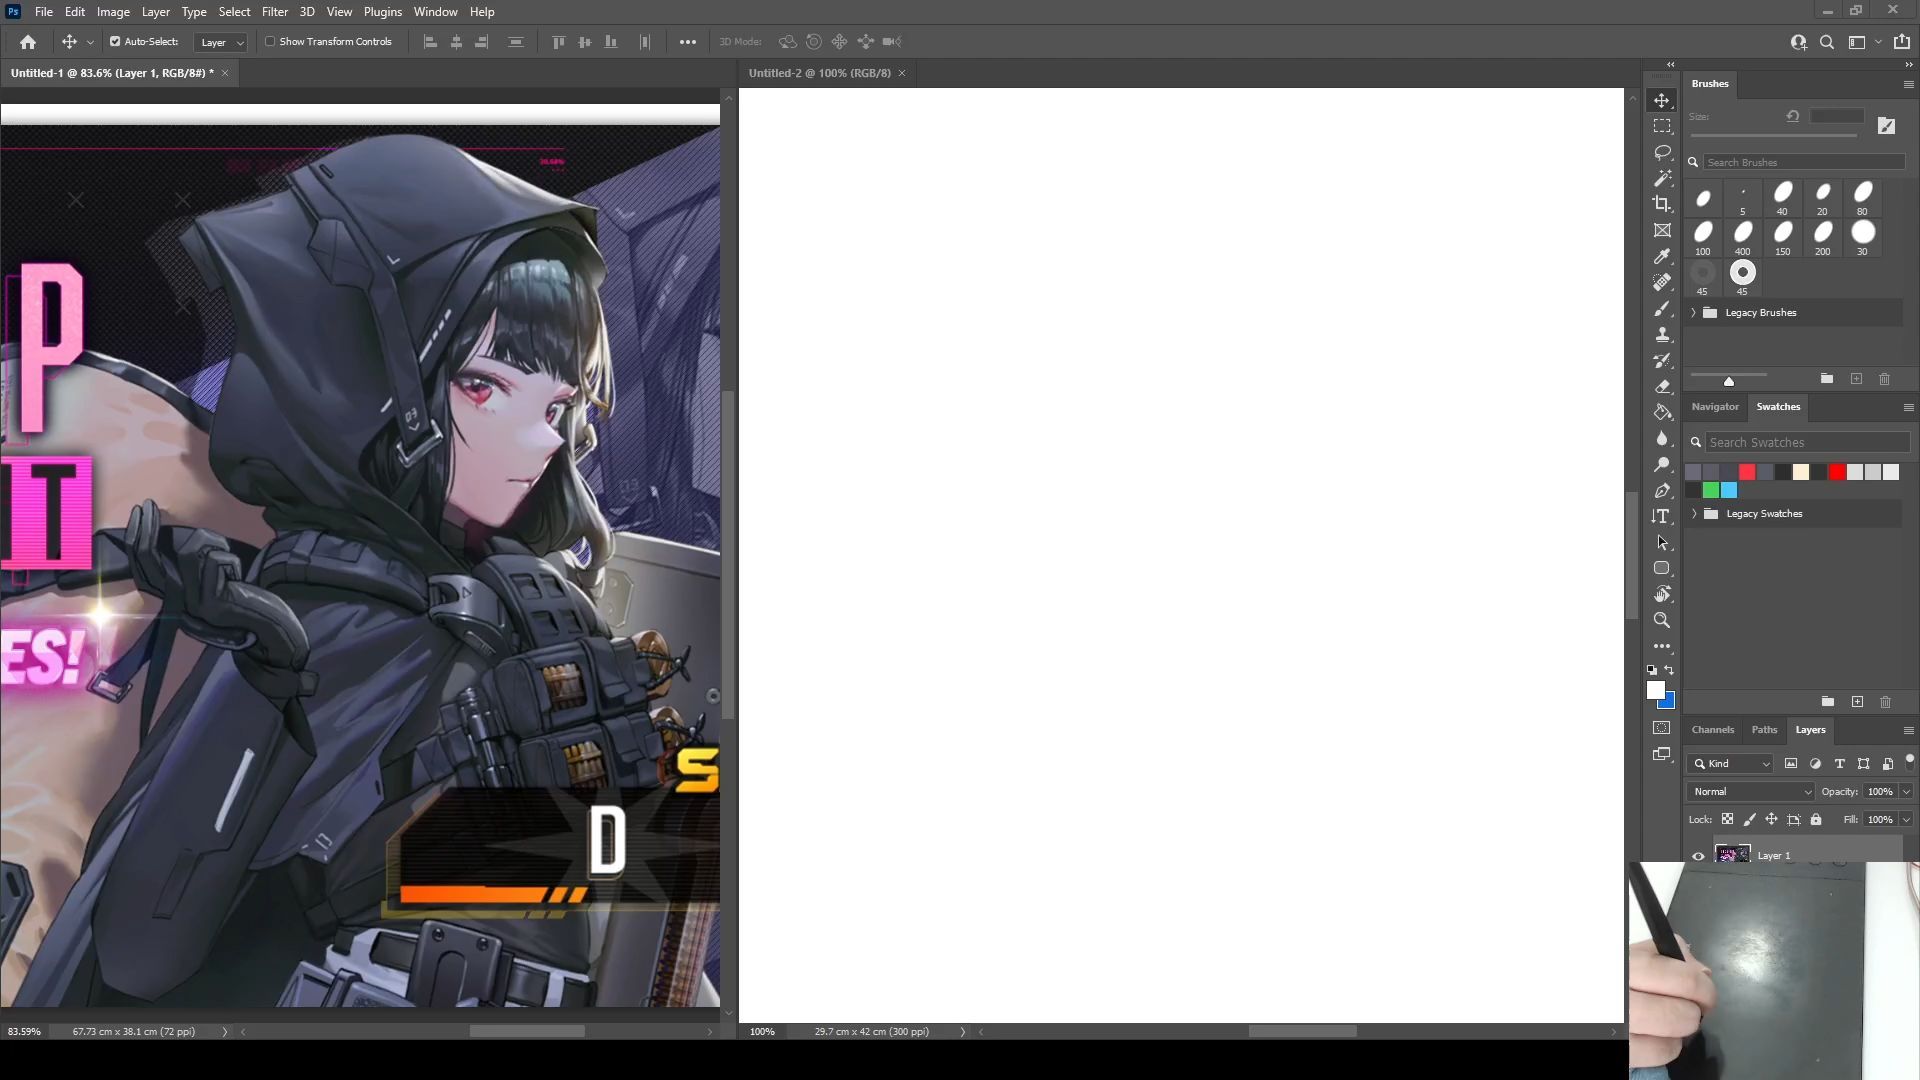Click the brush thumbnail size slider handle

1728,381
